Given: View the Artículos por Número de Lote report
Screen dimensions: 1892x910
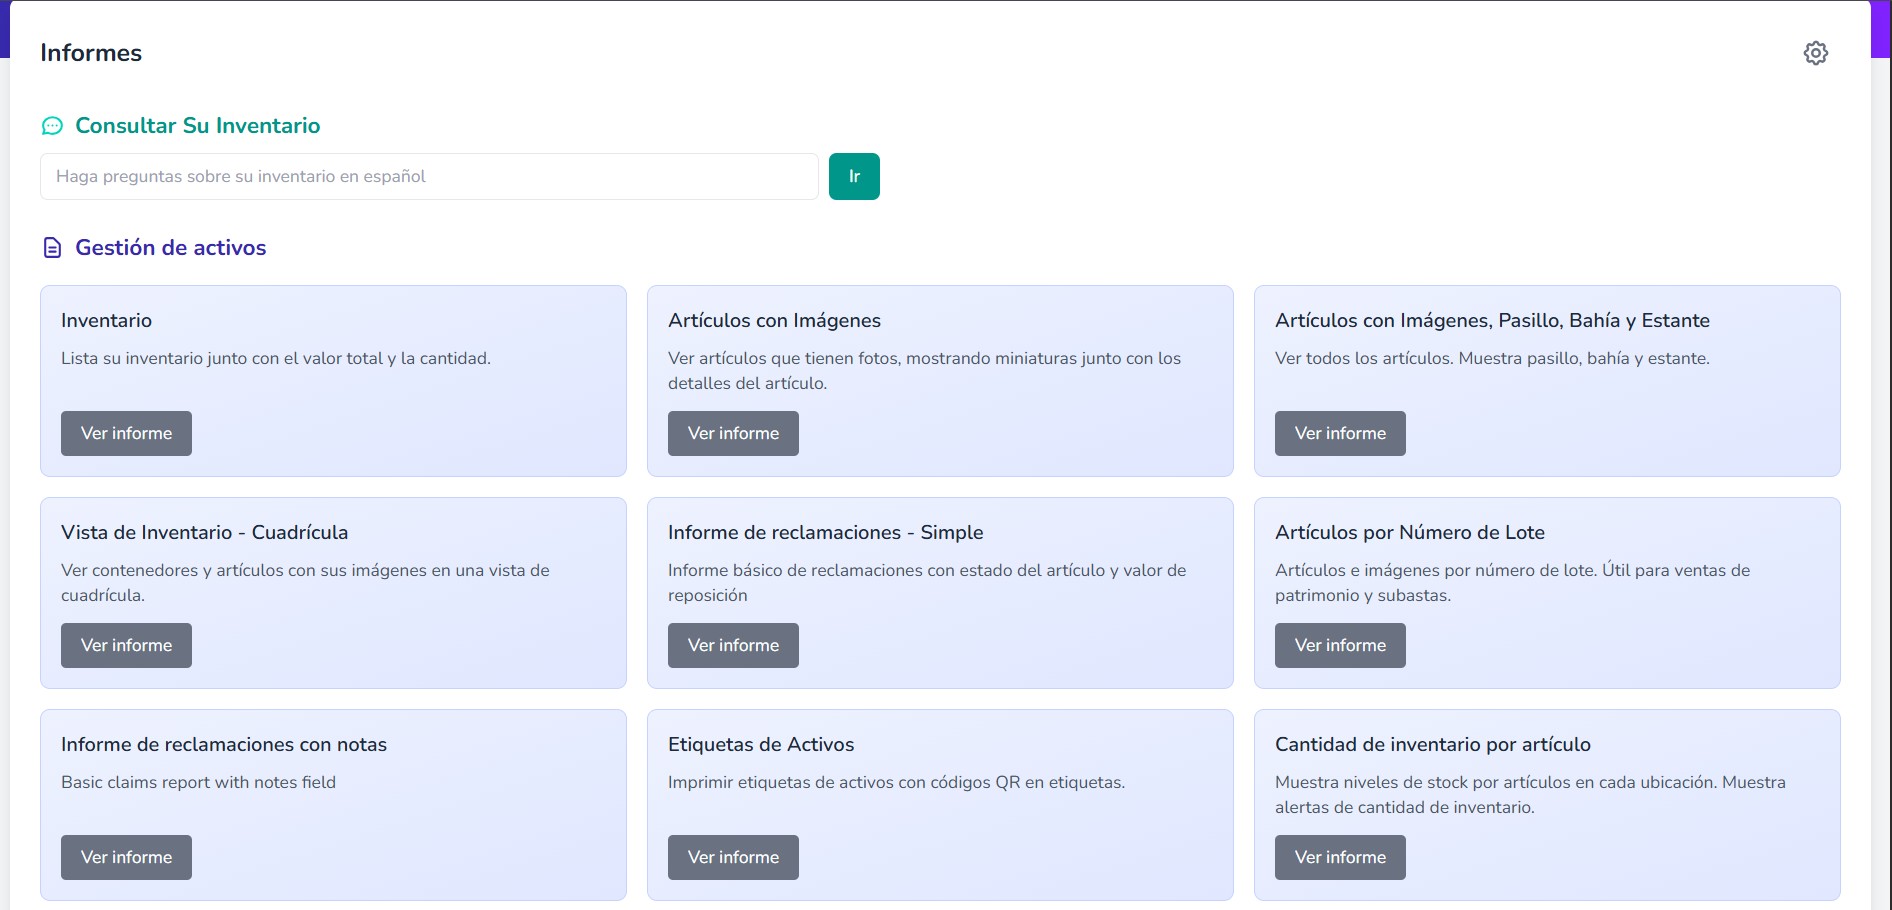Looking at the screenshot, I should tap(1340, 646).
